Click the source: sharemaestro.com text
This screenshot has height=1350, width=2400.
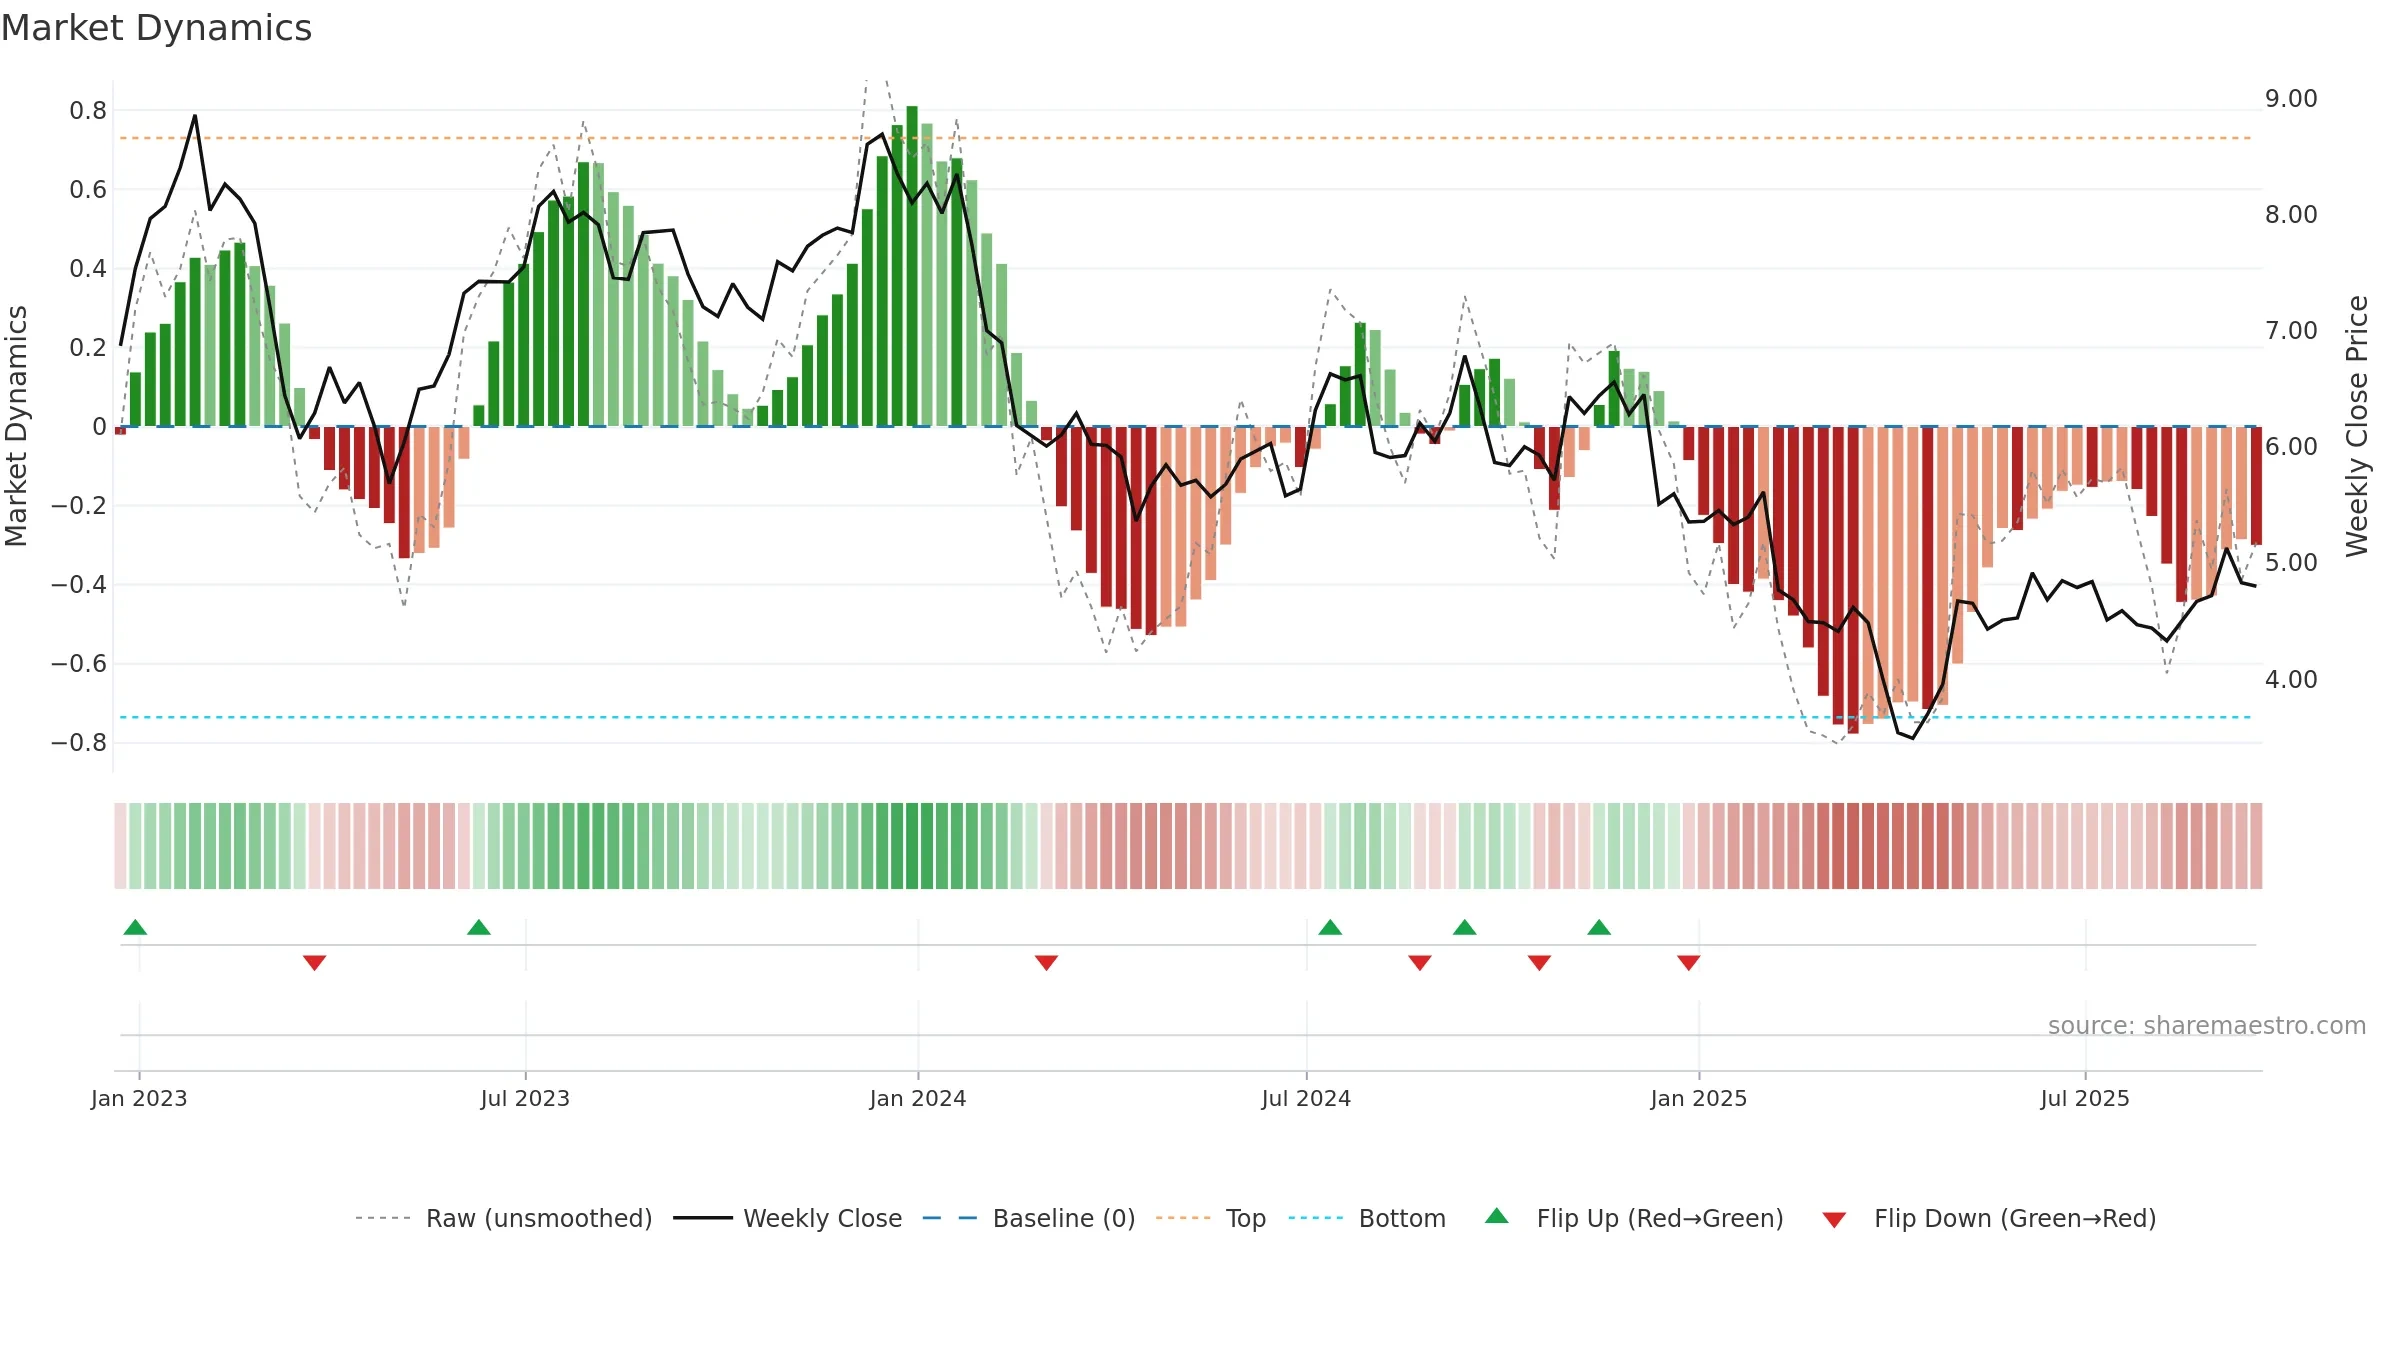click(2207, 1025)
